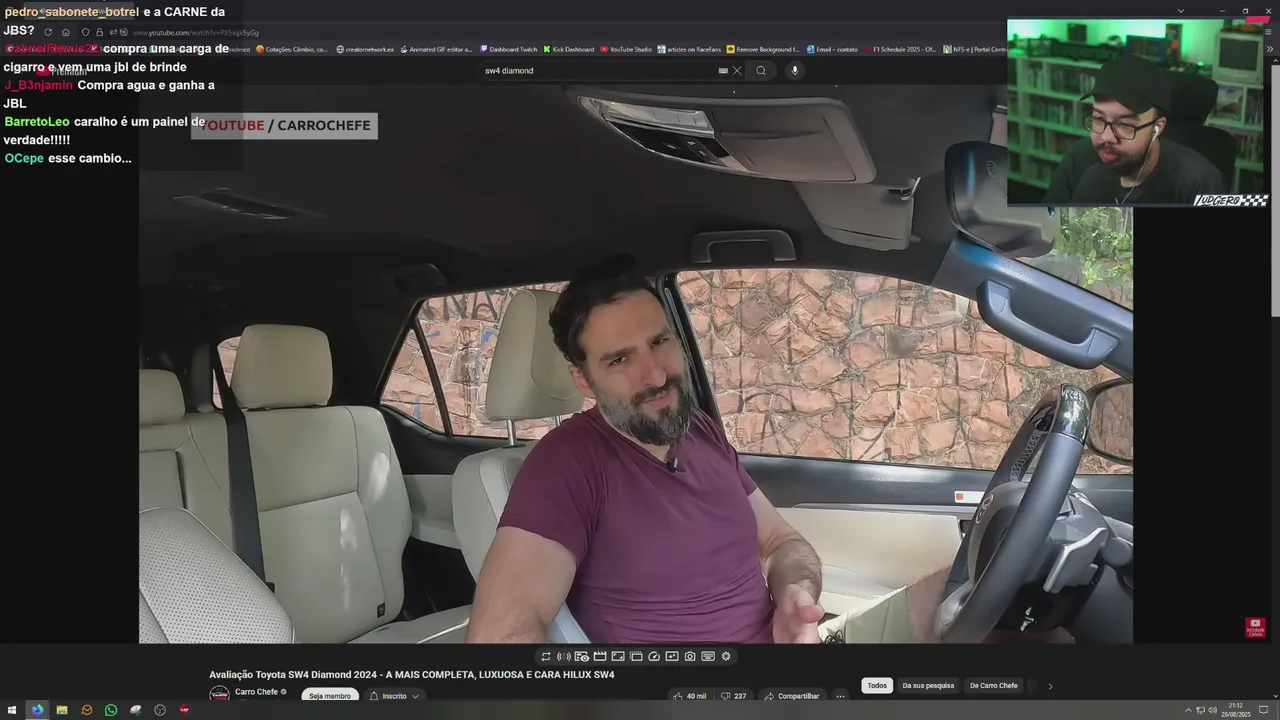The image size is (1280, 720).
Task: Open the 'Dashboard Twitch' bookmark
Action: pyautogui.click(x=509, y=49)
